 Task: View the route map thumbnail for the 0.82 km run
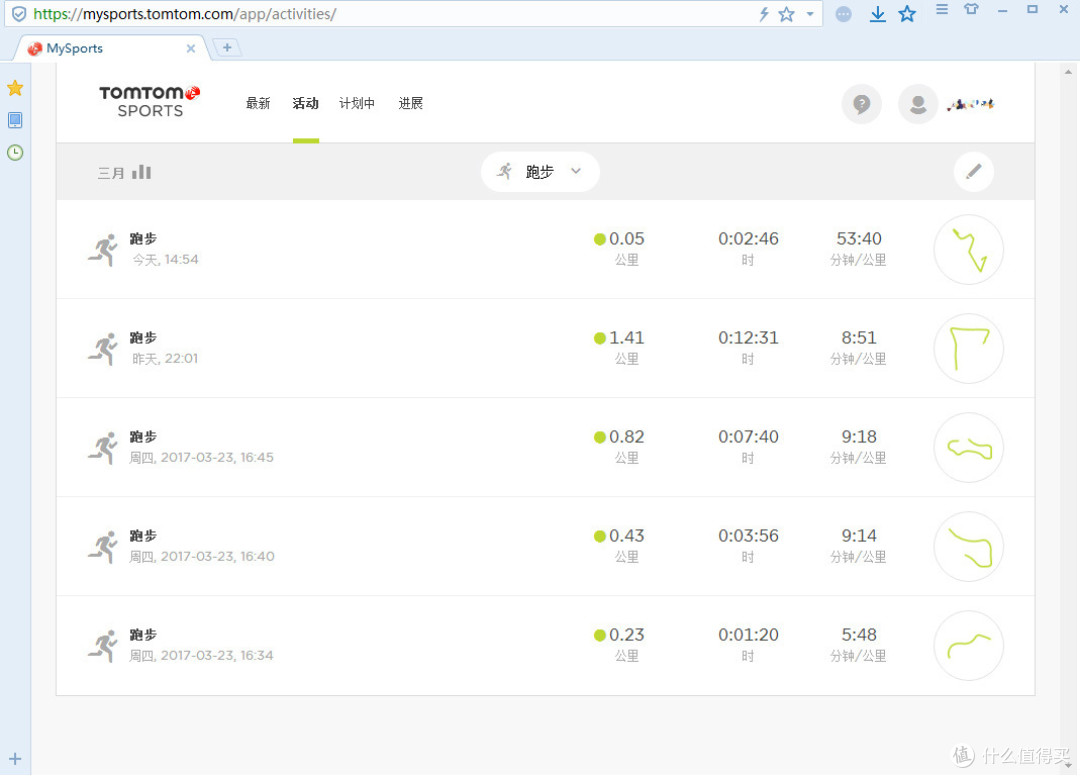click(x=968, y=448)
